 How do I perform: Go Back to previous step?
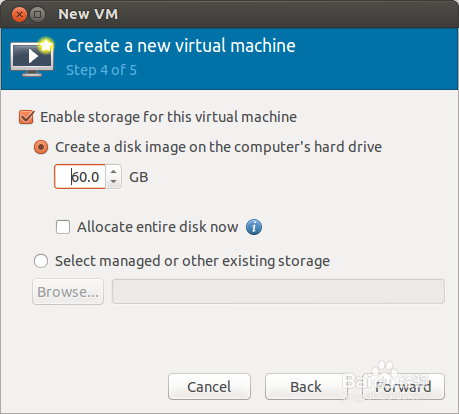306,387
